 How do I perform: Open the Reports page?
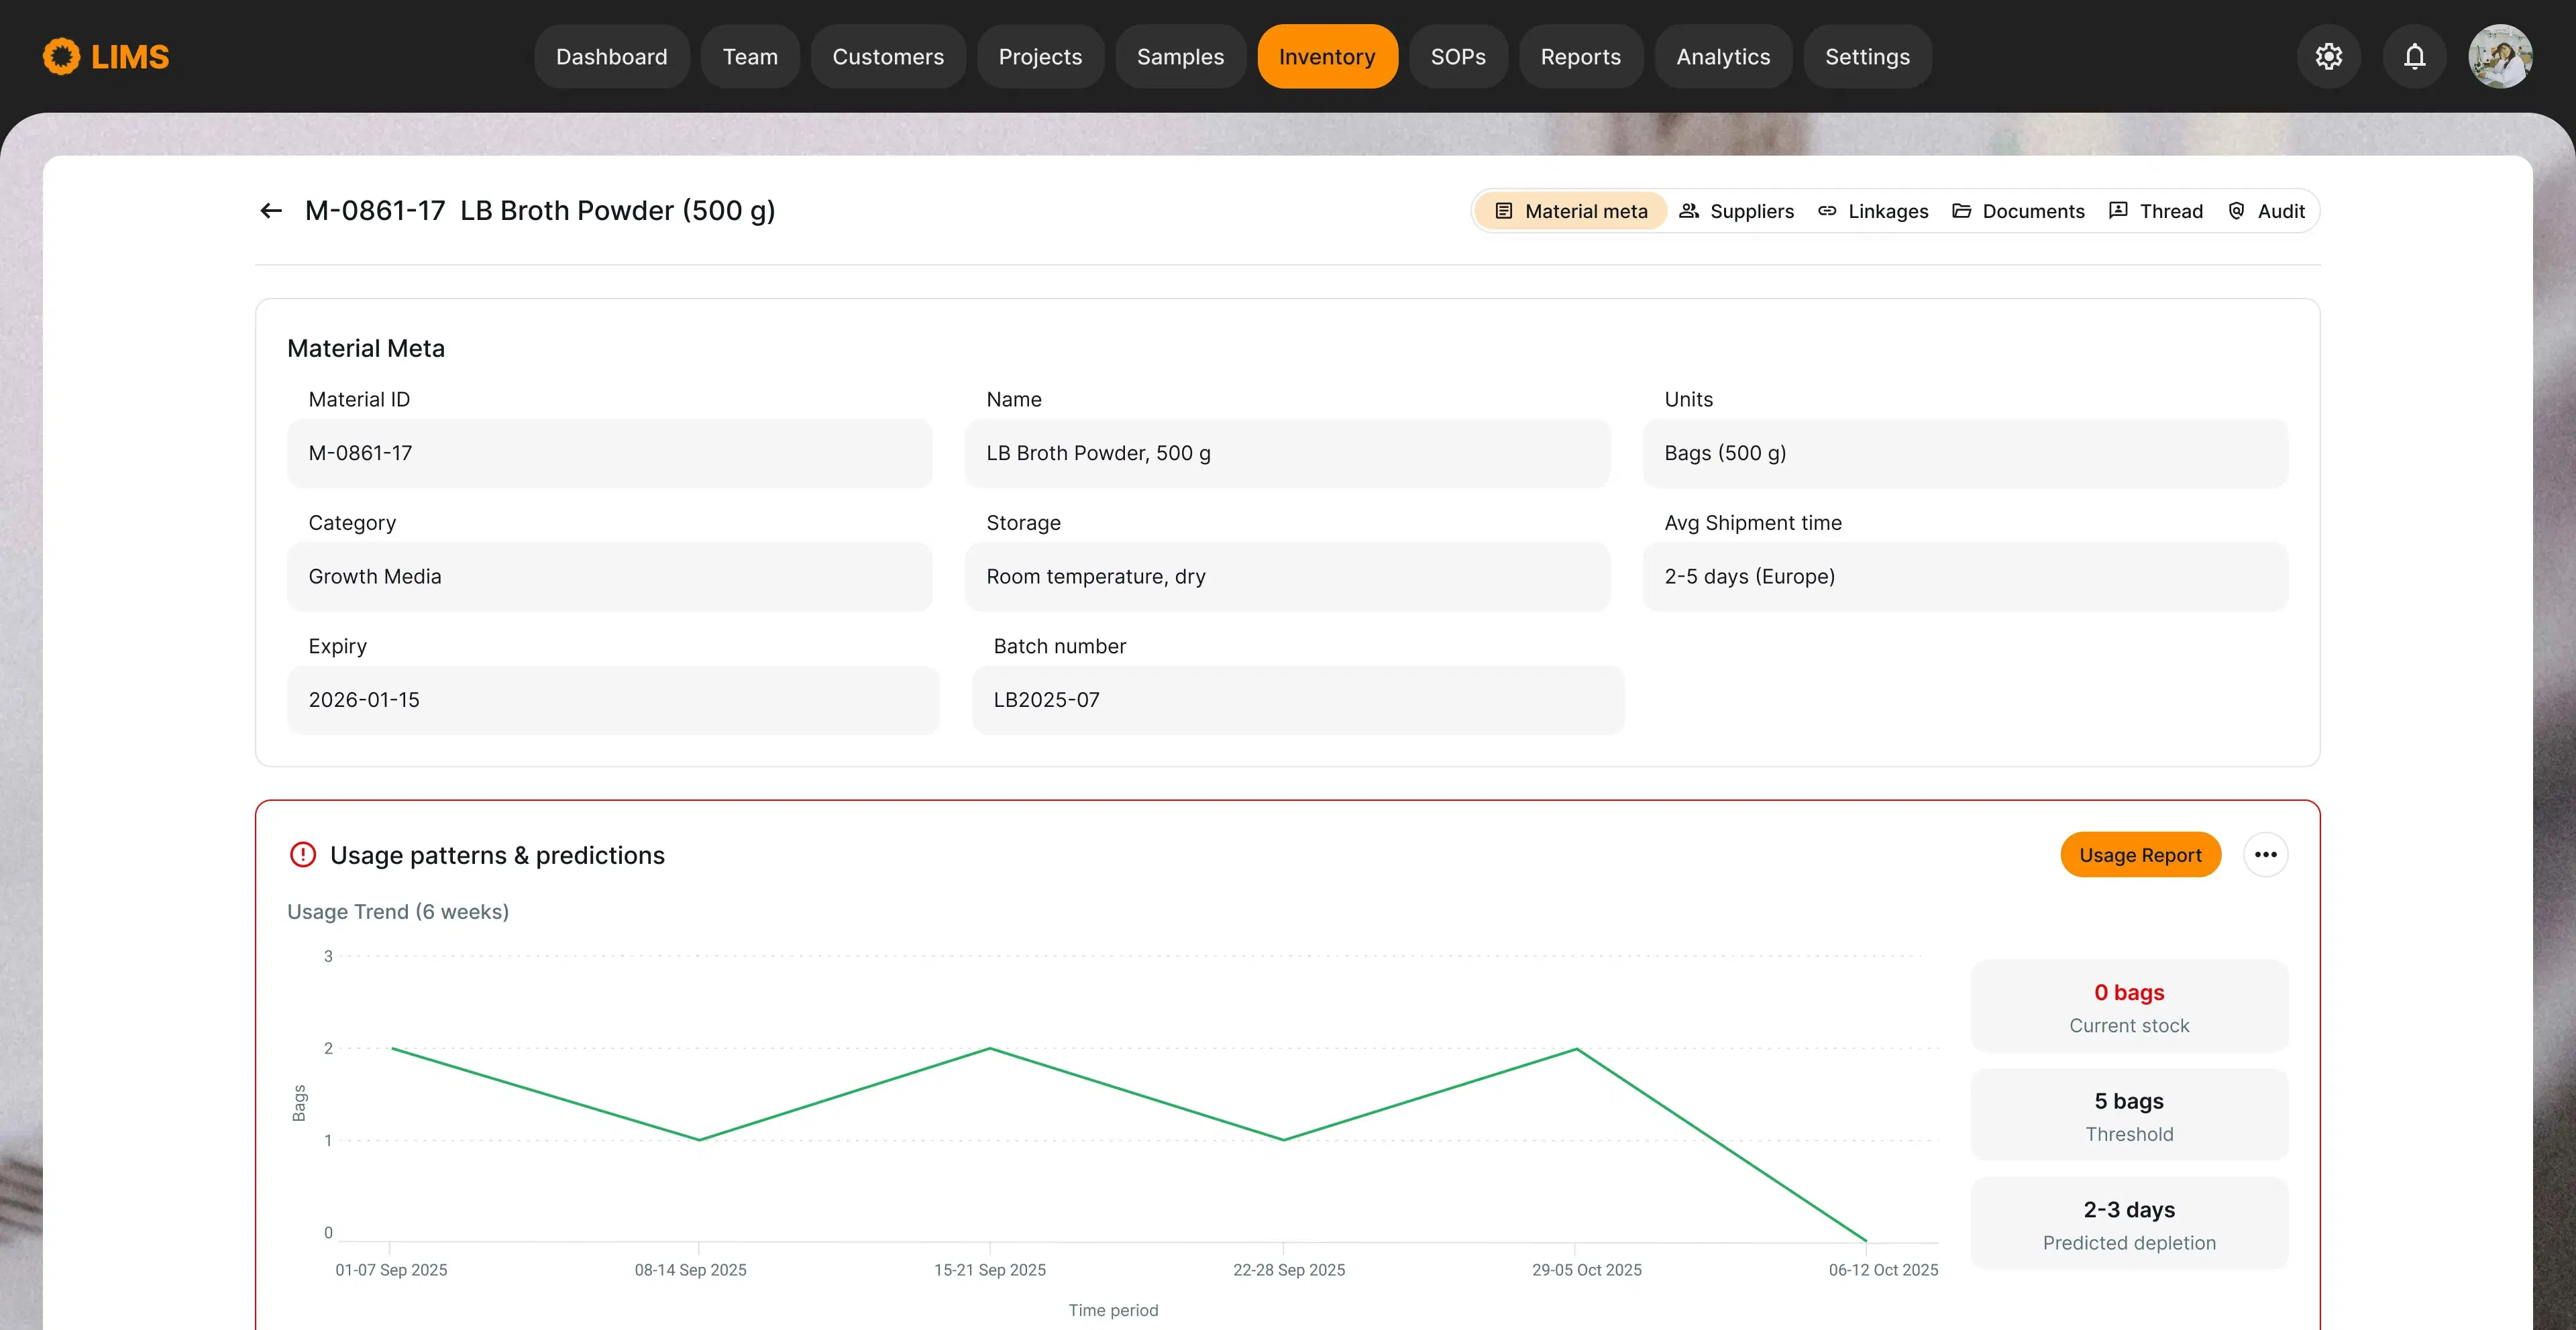tap(1580, 56)
